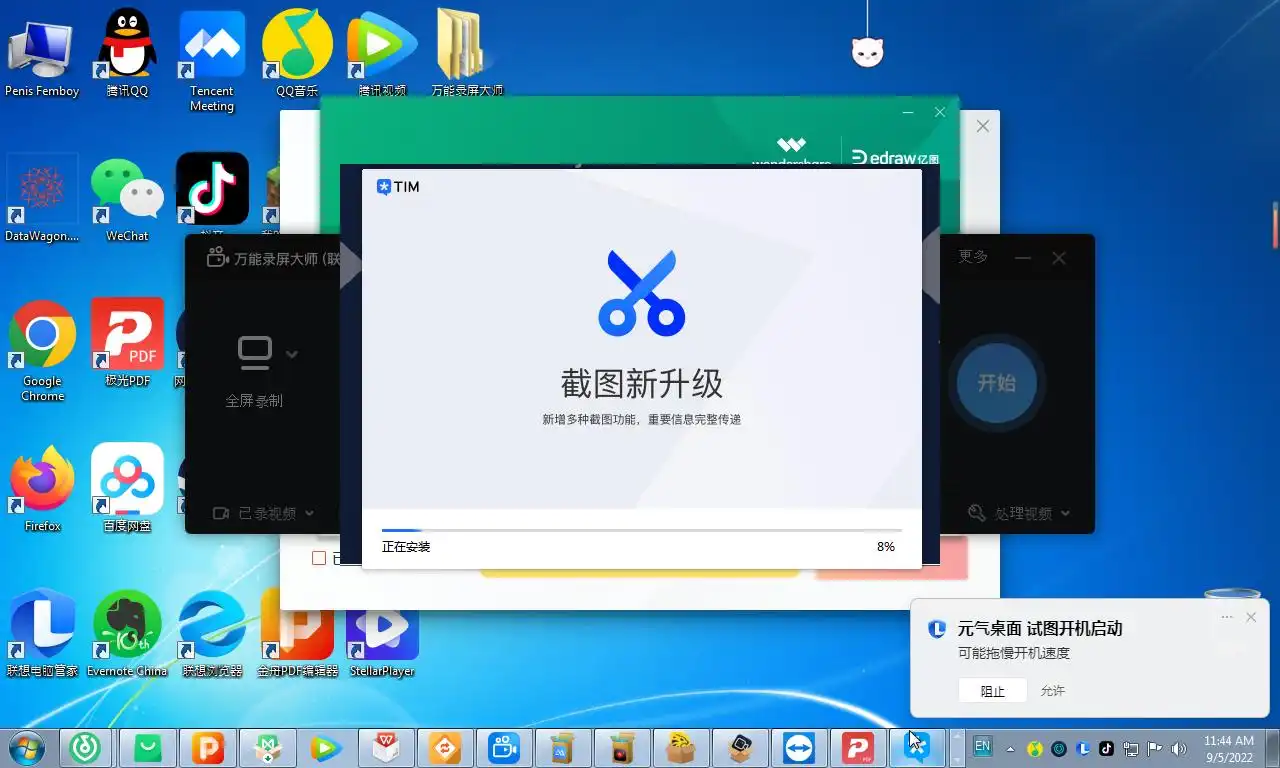Click 阻止 in 元气桌面 notification
1280x768 pixels.
(x=992, y=691)
